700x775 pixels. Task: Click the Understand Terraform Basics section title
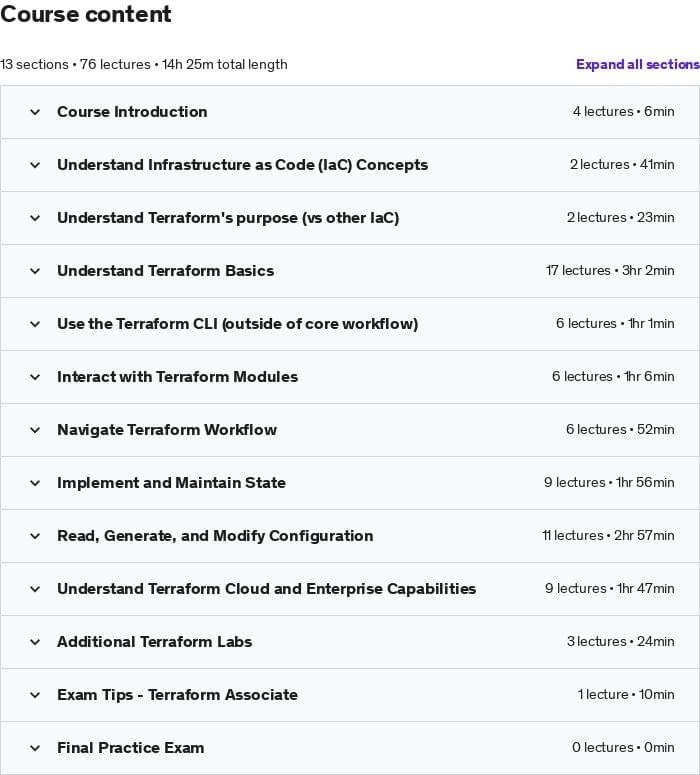tap(165, 271)
